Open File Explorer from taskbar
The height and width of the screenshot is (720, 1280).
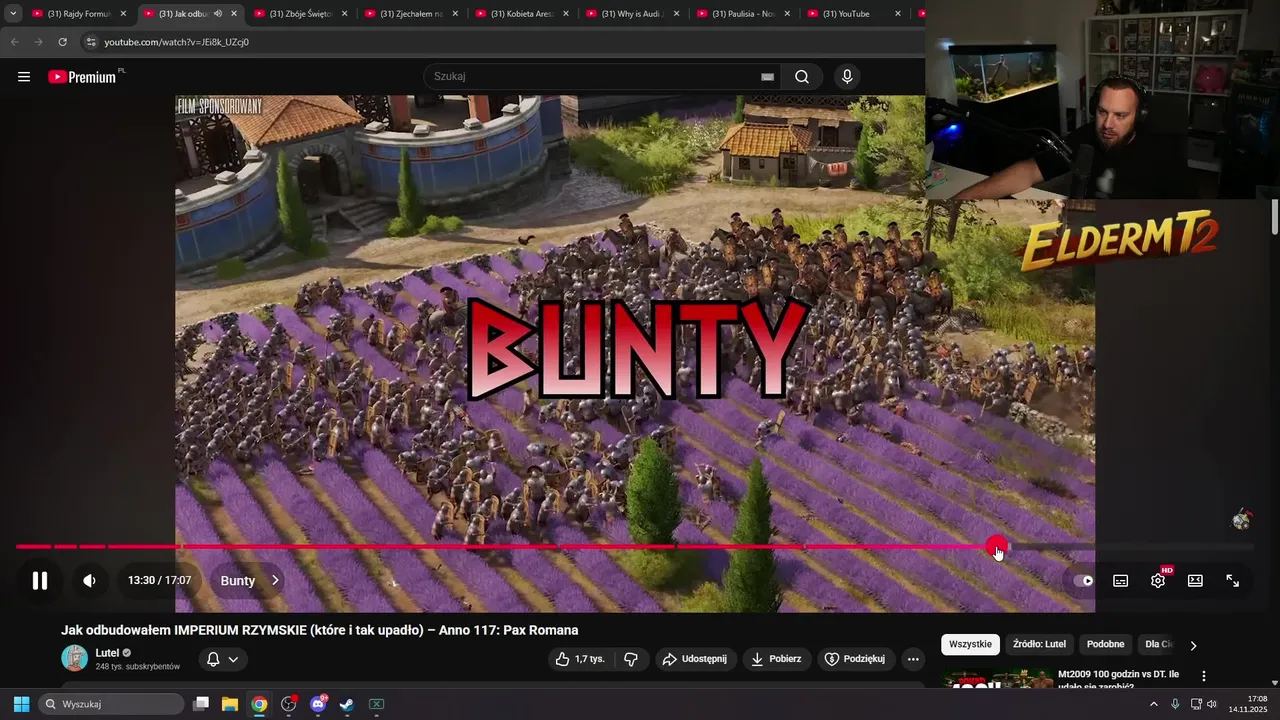(230, 704)
